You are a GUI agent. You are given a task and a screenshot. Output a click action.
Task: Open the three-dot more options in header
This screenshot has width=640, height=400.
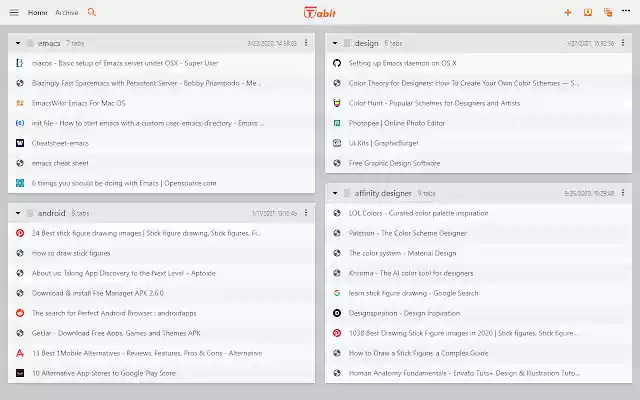[x=626, y=11]
